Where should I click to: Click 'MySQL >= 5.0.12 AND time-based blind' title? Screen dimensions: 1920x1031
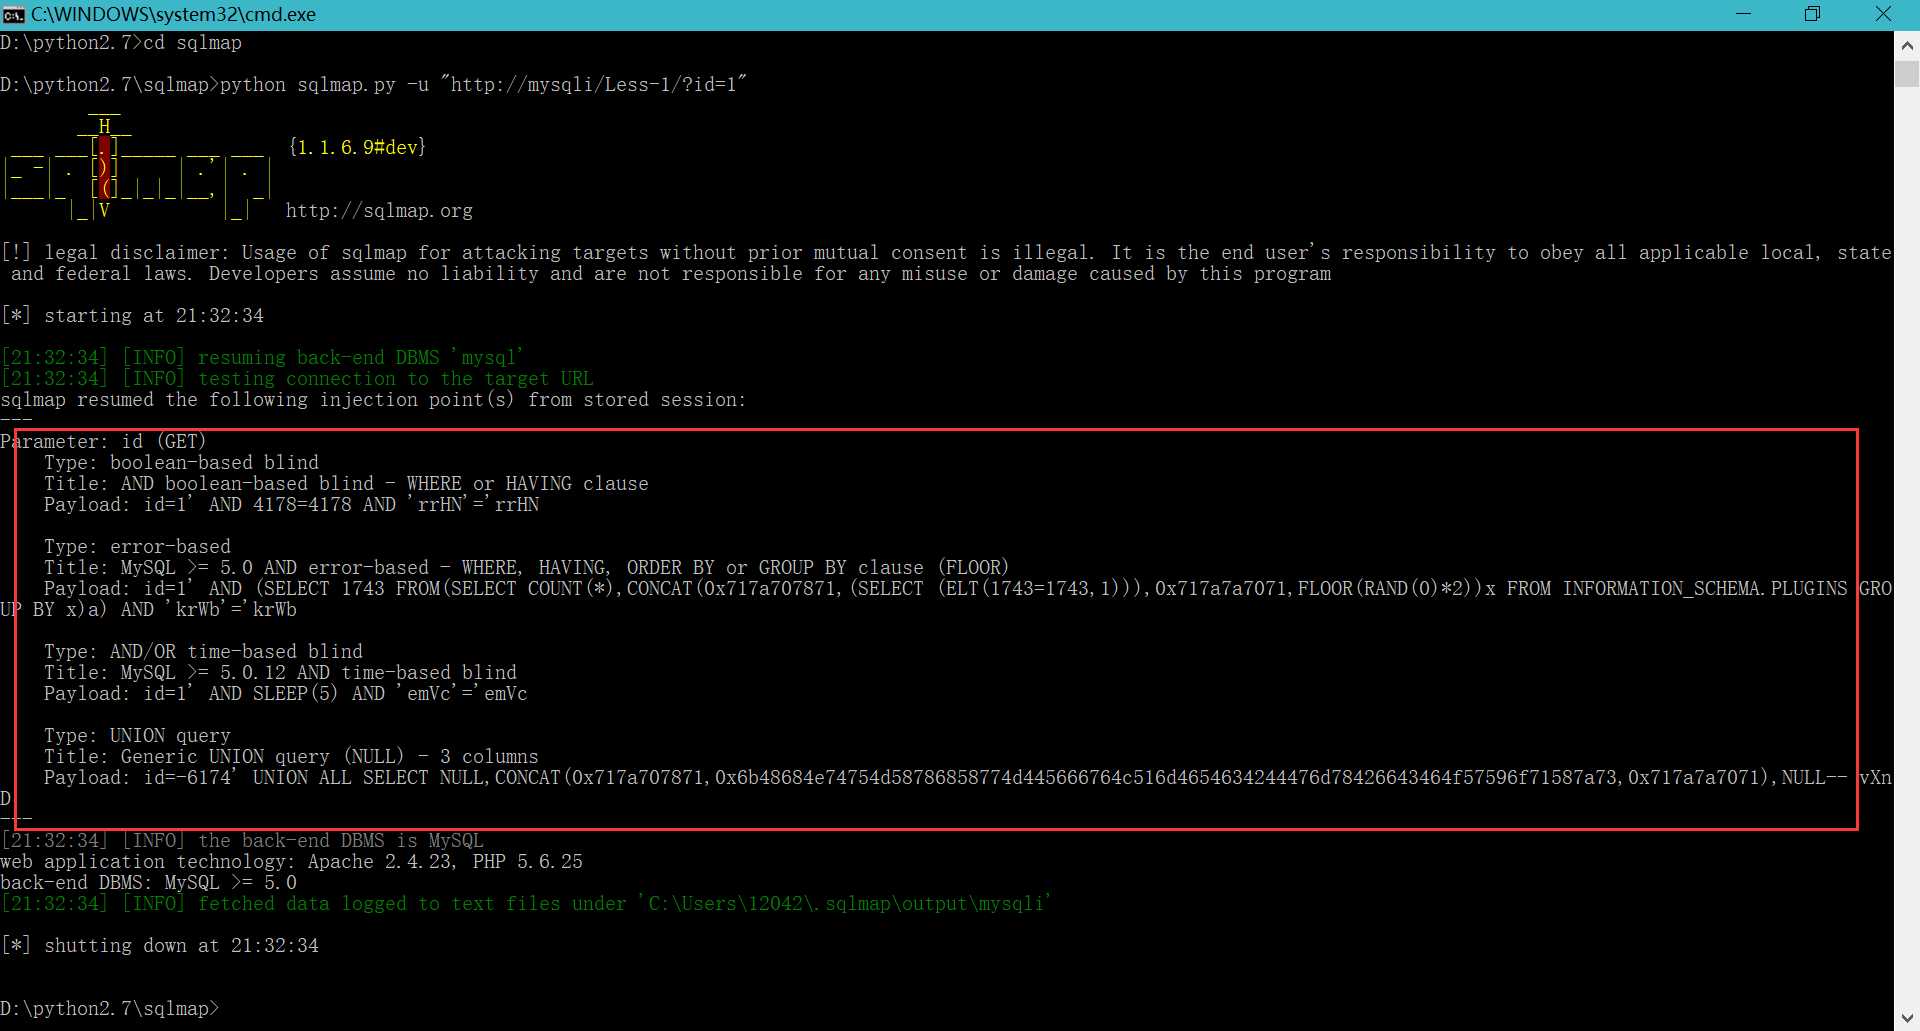pos(280,673)
